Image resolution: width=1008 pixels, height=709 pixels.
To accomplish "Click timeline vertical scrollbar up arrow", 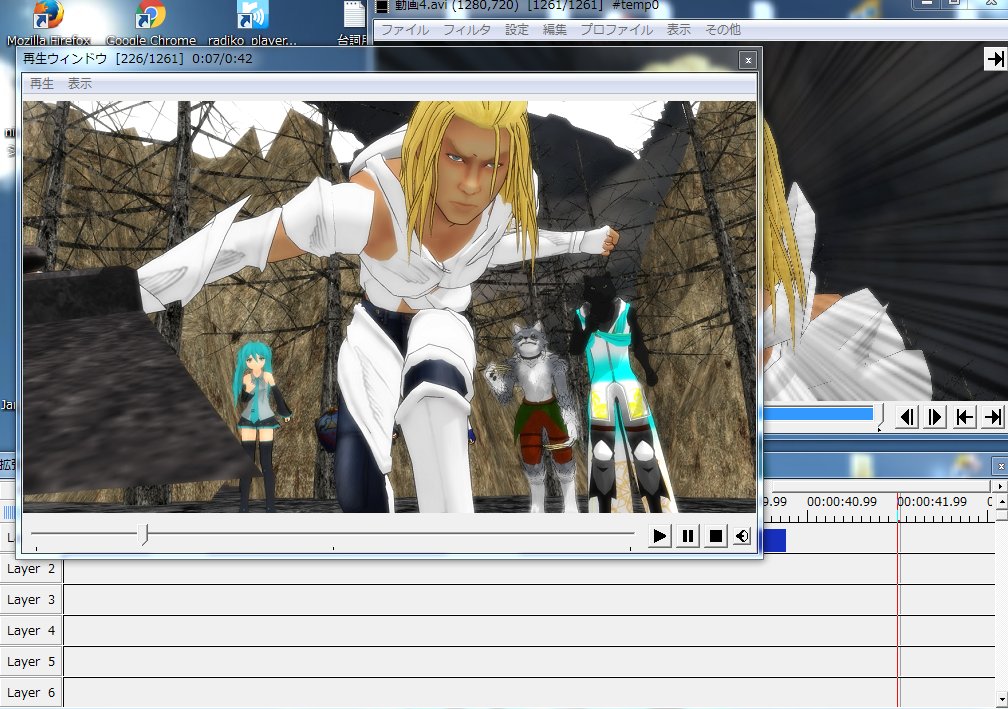I will pos(1002,500).
